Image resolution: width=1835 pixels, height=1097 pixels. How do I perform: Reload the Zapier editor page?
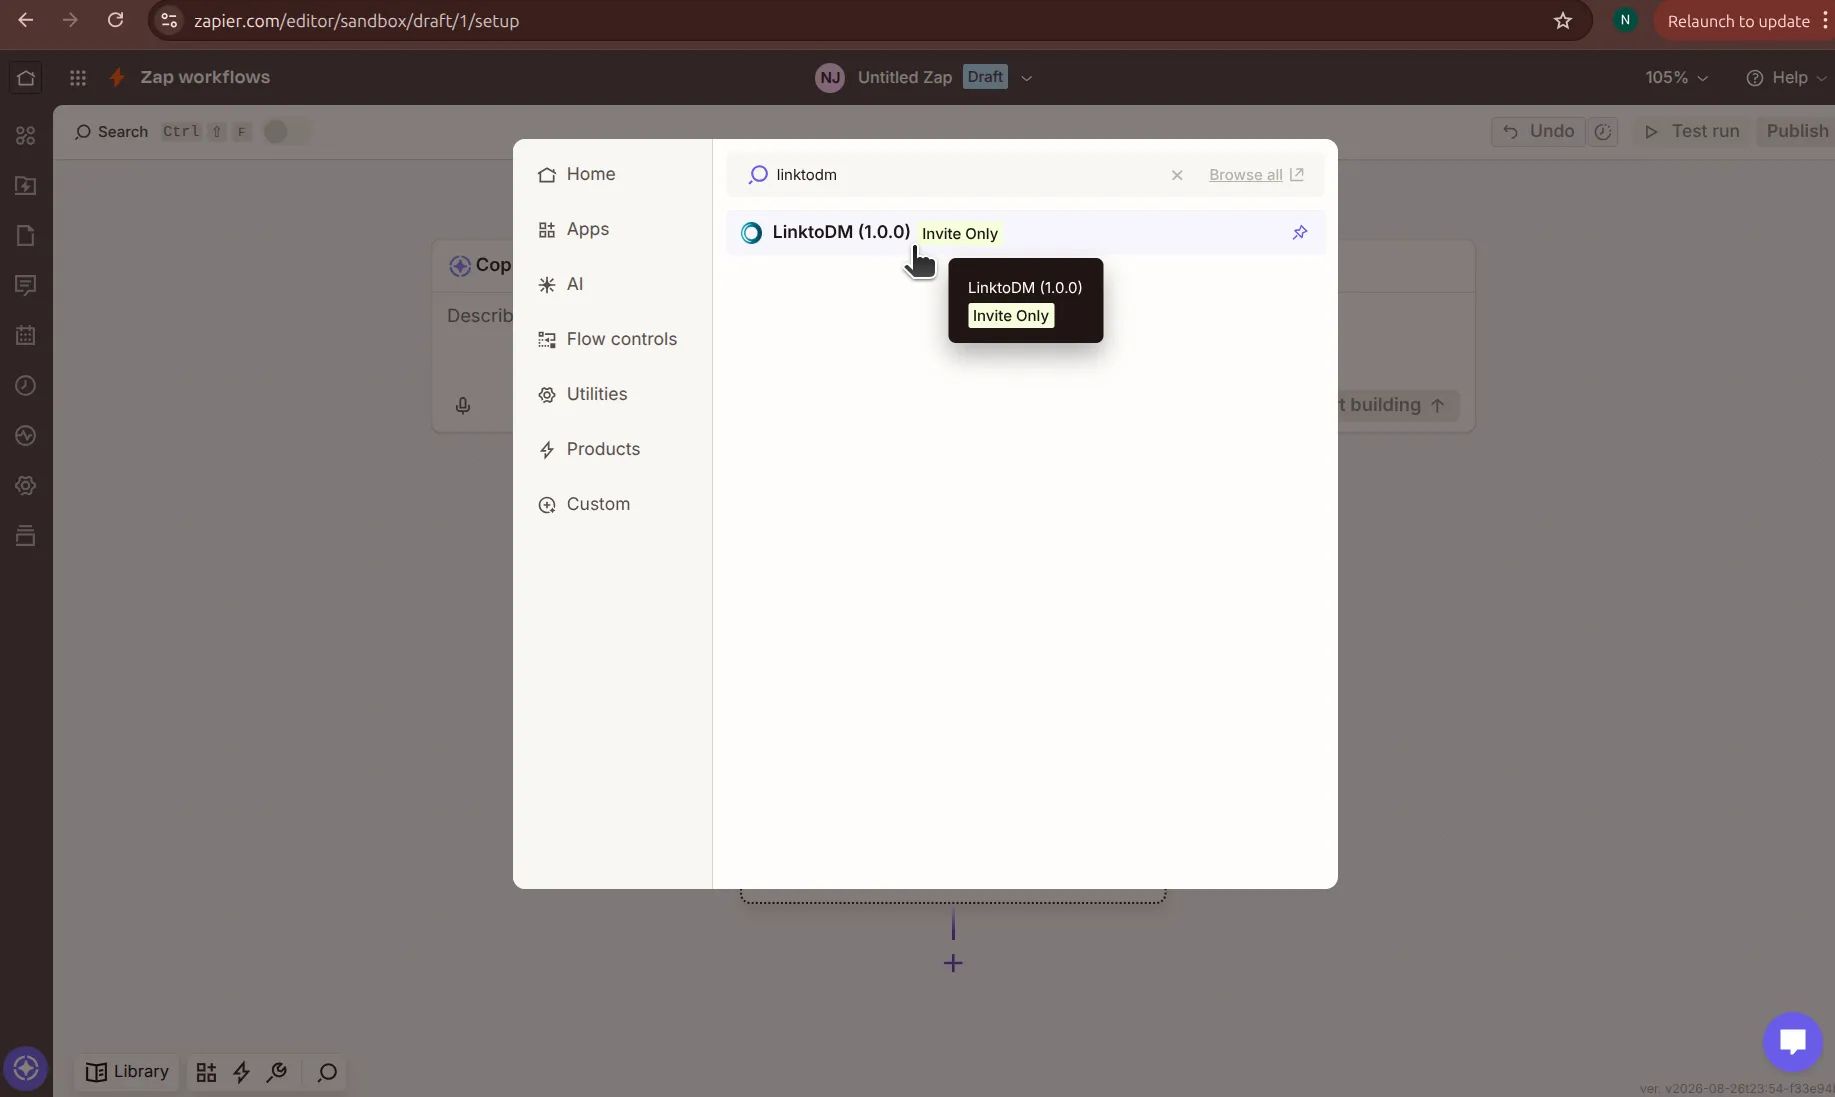pyautogui.click(x=115, y=20)
